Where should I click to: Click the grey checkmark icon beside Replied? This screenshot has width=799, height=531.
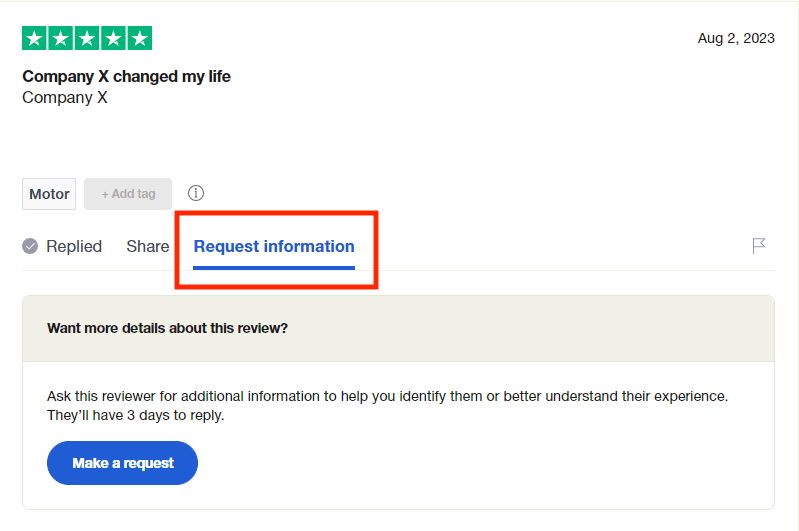(30, 246)
